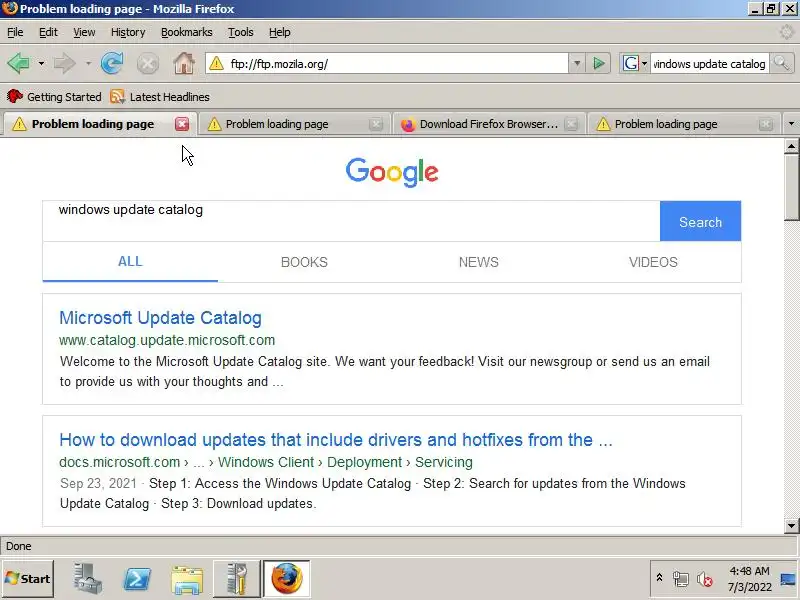Image resolution: width=800 pixels, height=600 pixels.
Task: Open the Tools menu
Action: coord(240,32)
